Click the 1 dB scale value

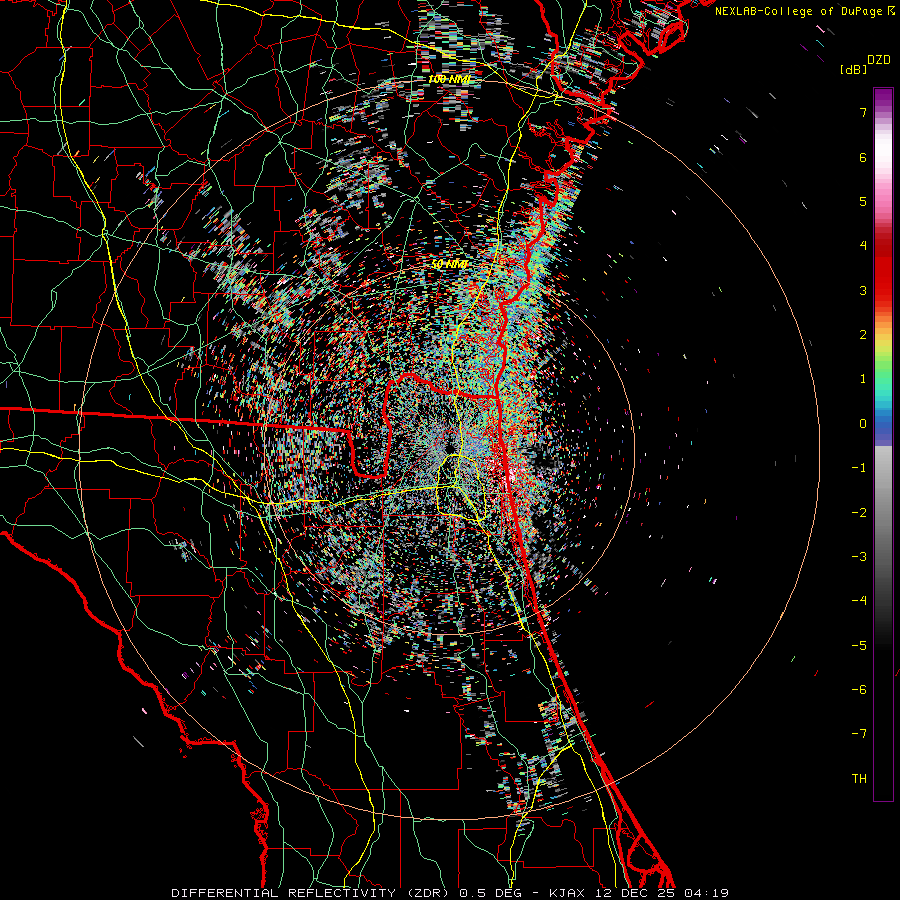[x=863, y=379]
